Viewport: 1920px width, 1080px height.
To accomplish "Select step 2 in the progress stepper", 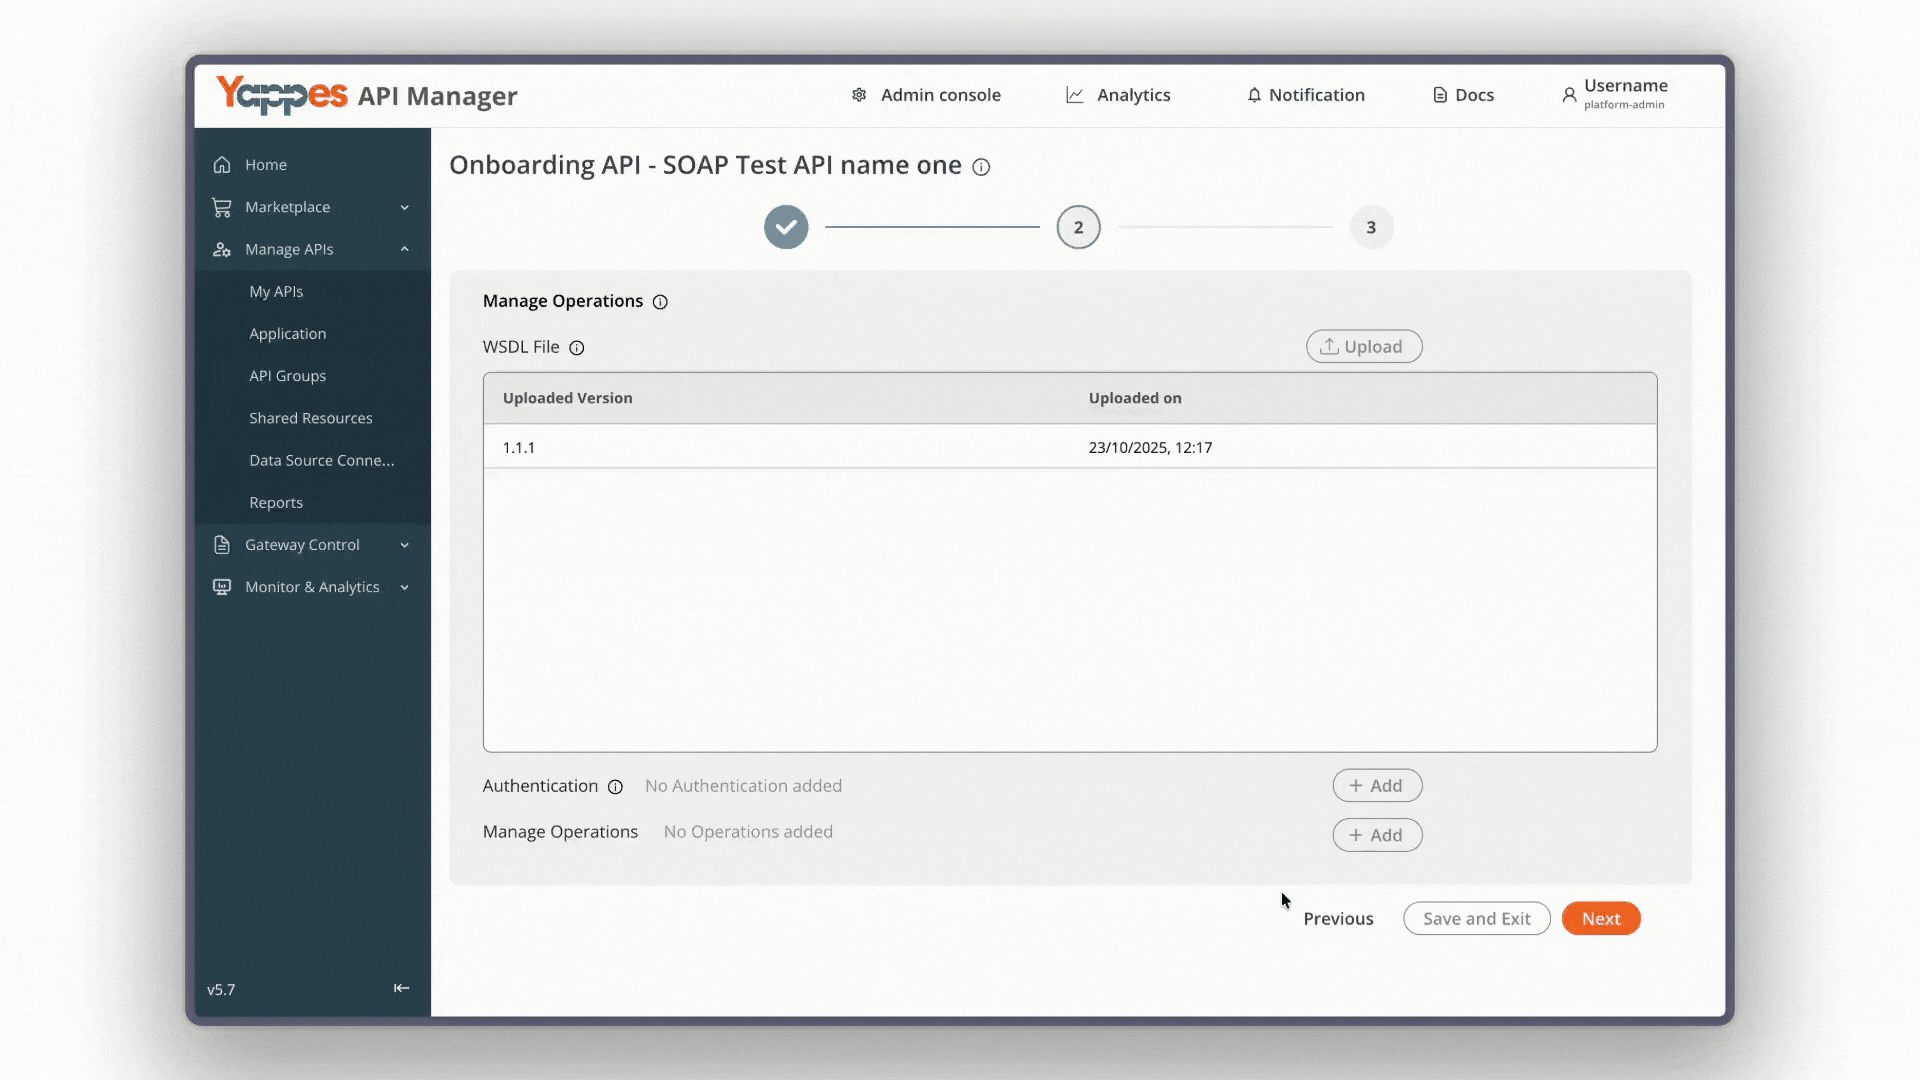I will tap(1078, 227).
